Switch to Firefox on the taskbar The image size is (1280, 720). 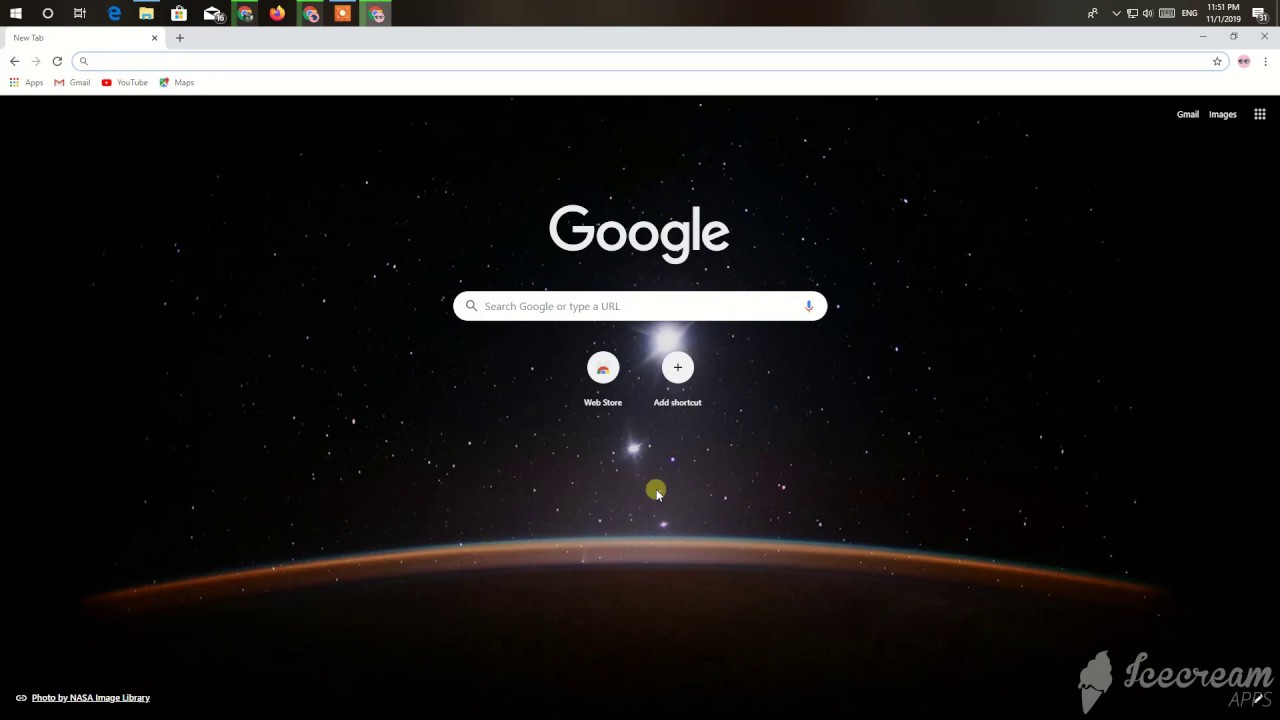click(277, 13)
